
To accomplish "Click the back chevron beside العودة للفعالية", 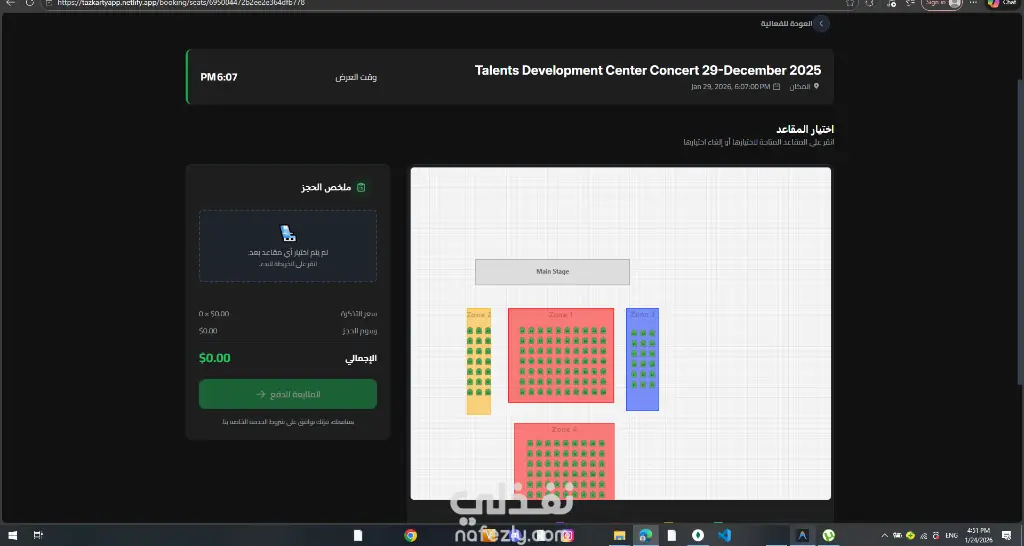I will click(x=821, y=24).
